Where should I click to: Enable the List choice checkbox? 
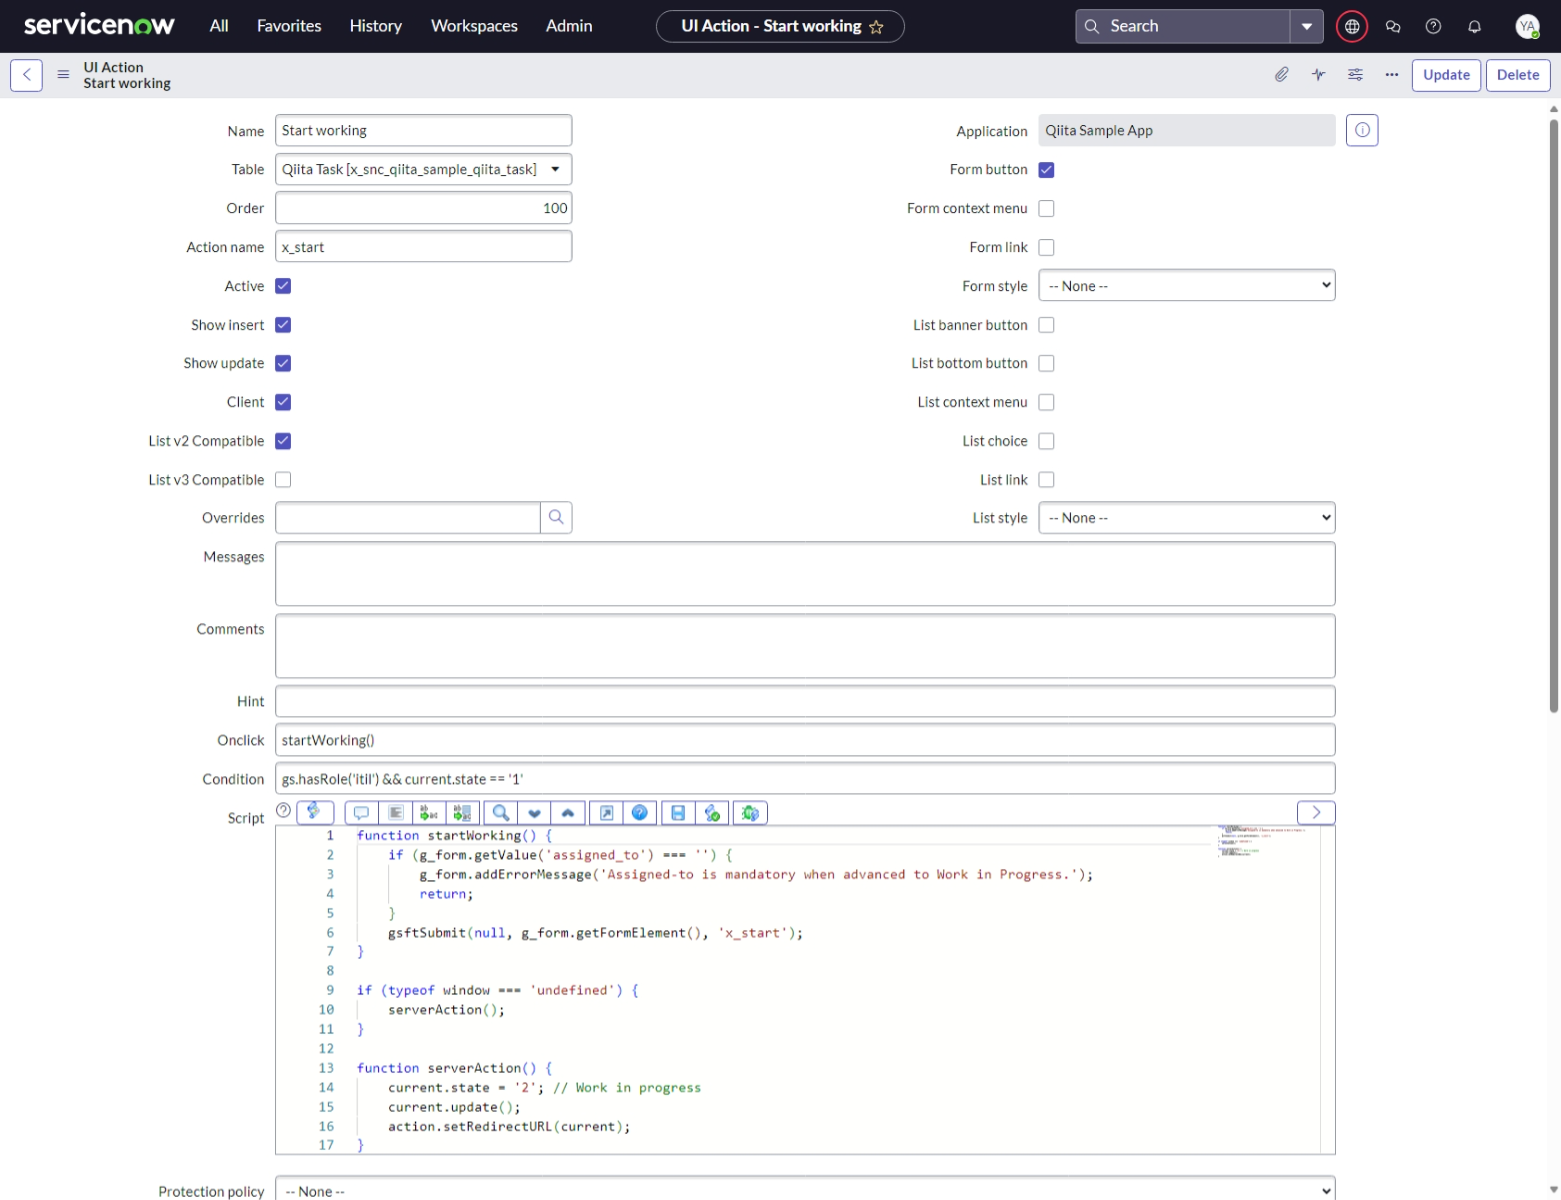point(1046,441)
